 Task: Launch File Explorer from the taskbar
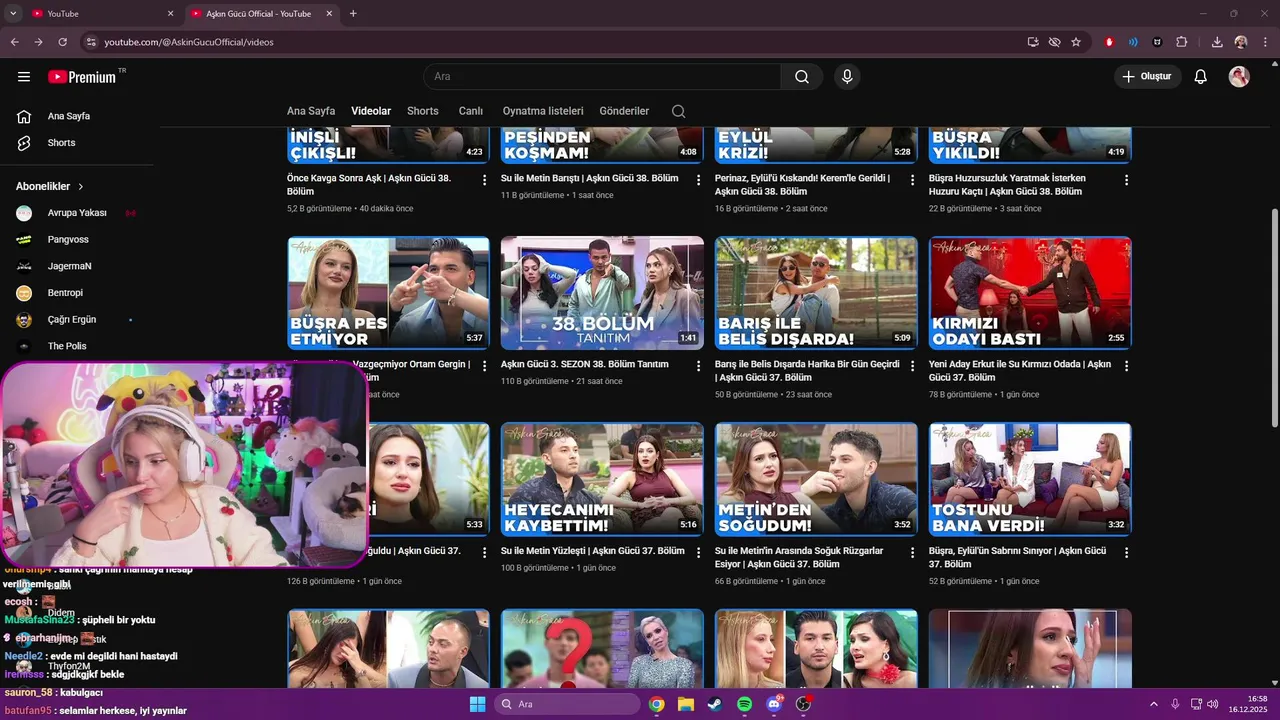click(x=686, y=704)
